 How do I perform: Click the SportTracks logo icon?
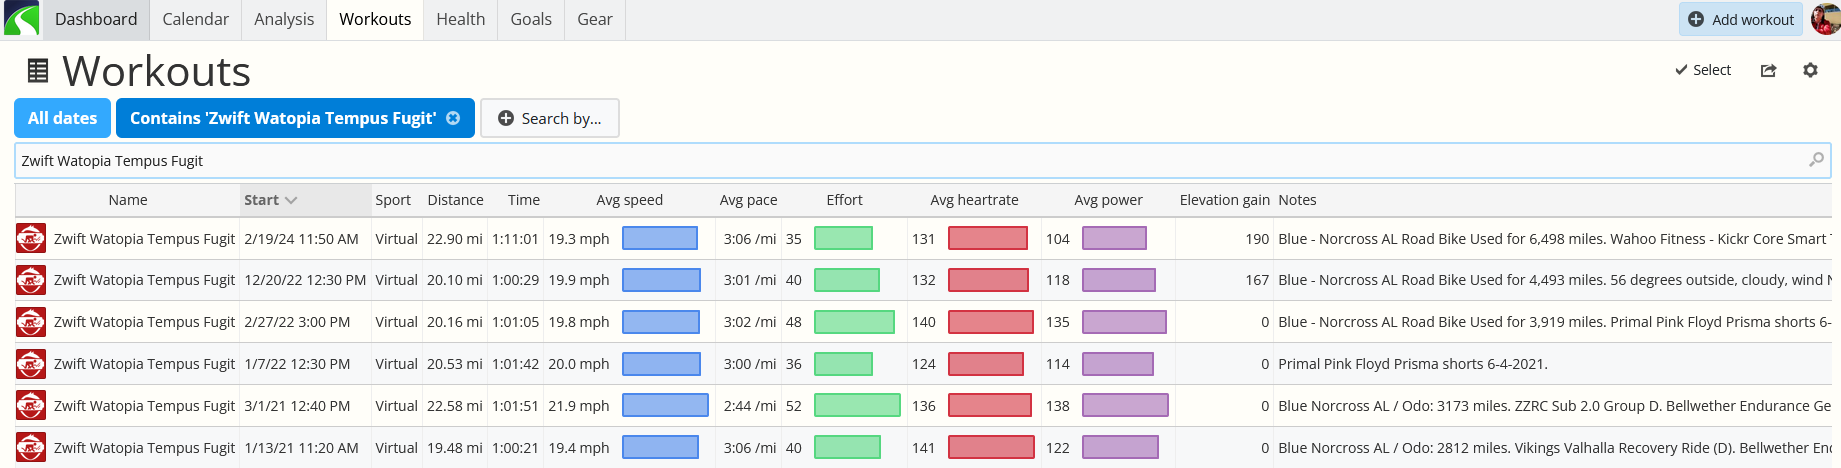(20, 19)
